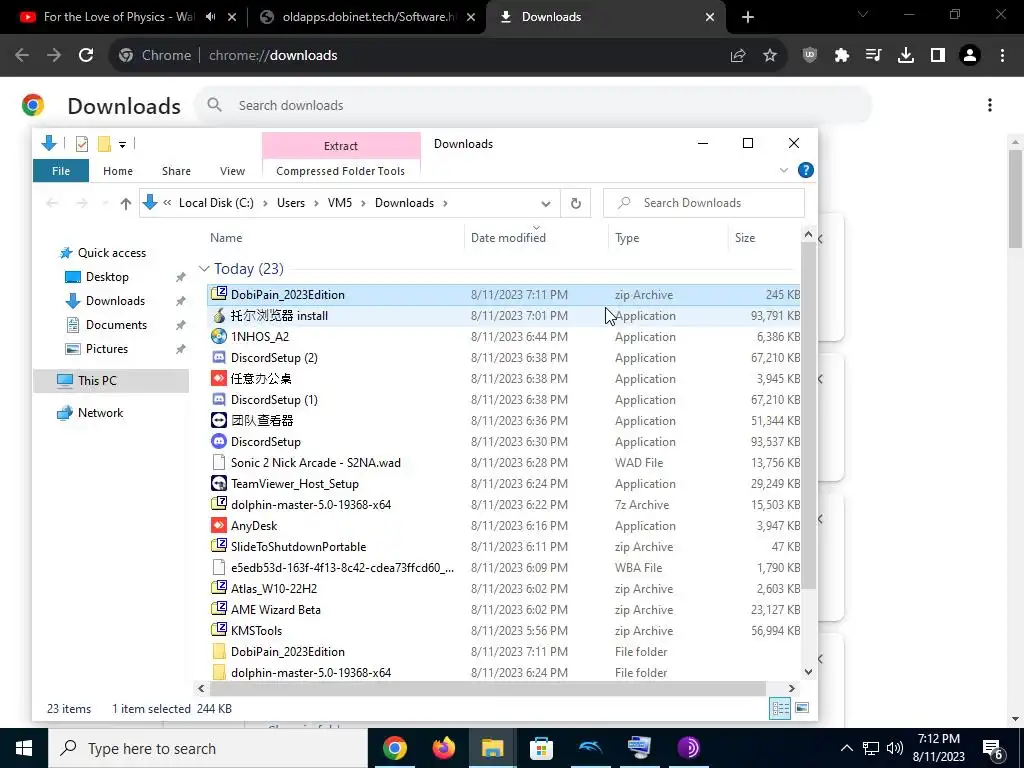1024x768 pixels.
Task: Open the Customize Quick Access Toolbar dropdown
Action: (x=122, y=144)
